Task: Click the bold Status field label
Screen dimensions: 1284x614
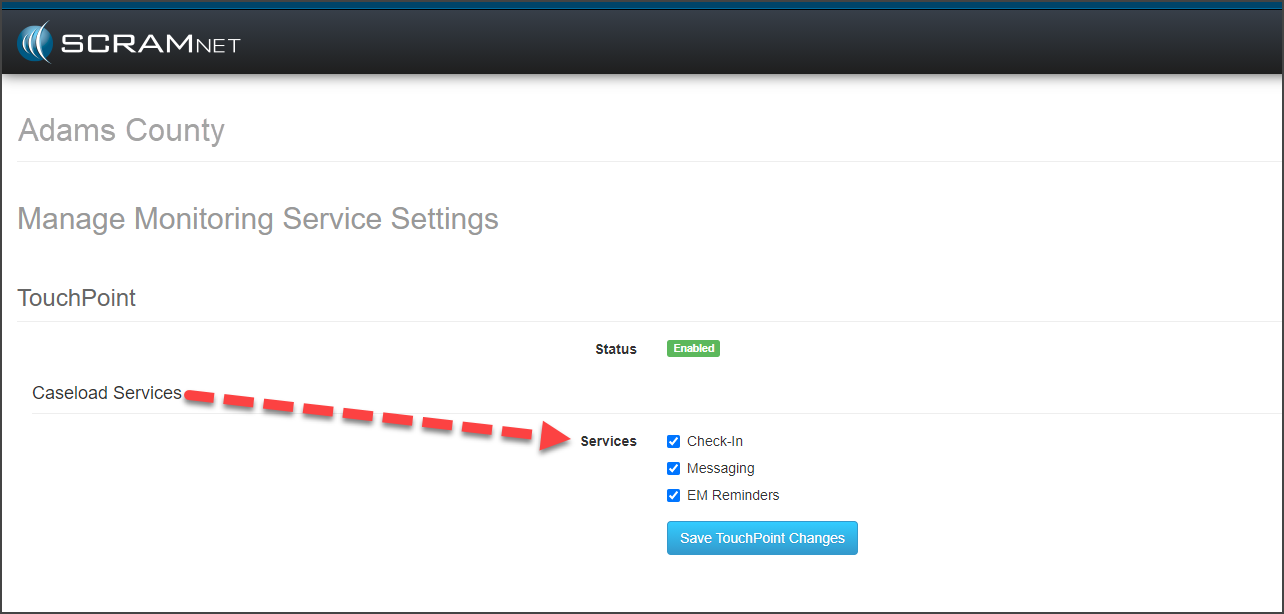Action: tap(615, 349)
